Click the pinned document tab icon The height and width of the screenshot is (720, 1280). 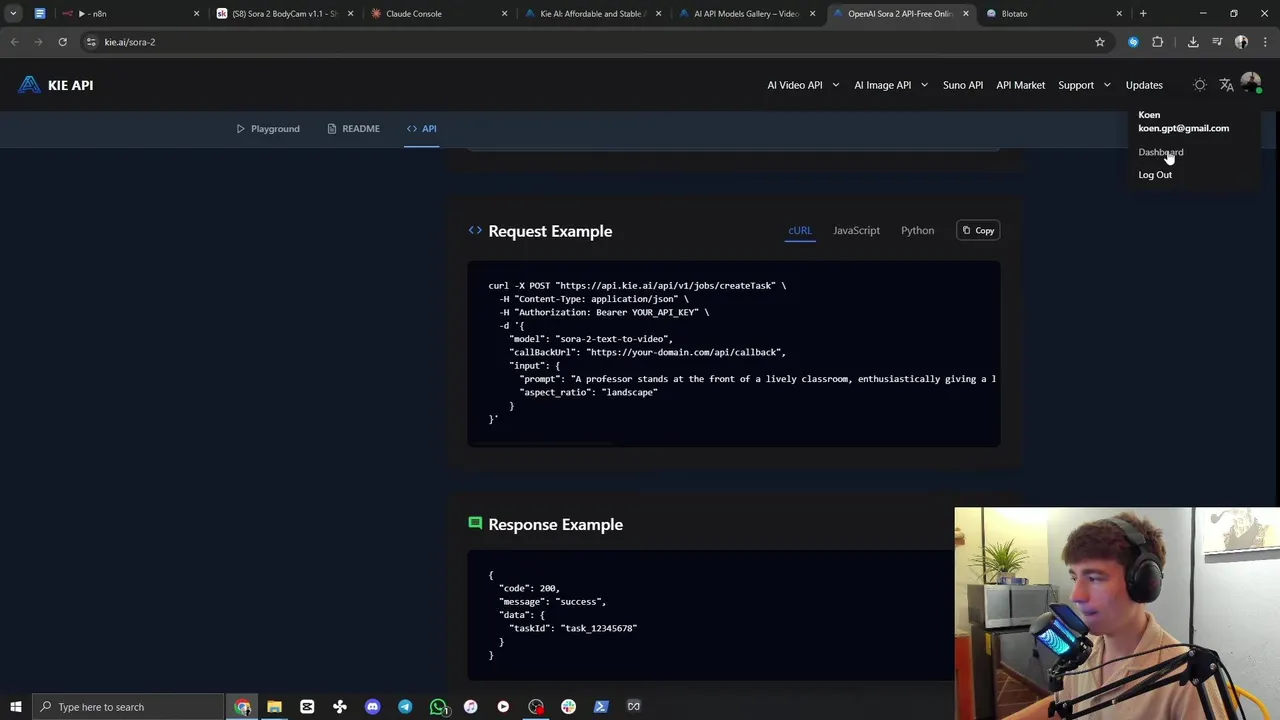coord(40,14)
